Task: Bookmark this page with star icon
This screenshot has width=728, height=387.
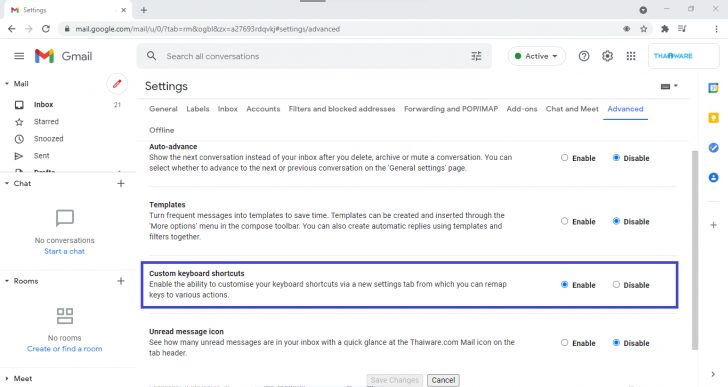Action: [x=644, y=29]
